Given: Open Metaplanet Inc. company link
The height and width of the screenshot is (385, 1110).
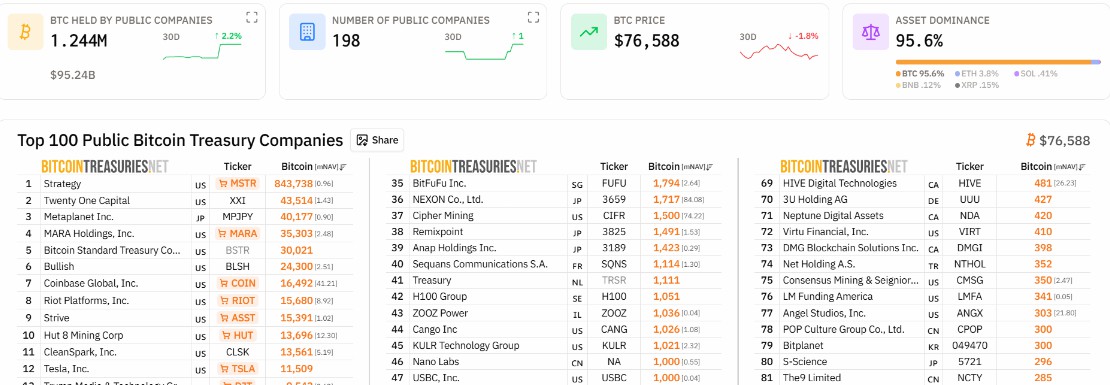Looking at the screenshot, I should tap(79, 217).
